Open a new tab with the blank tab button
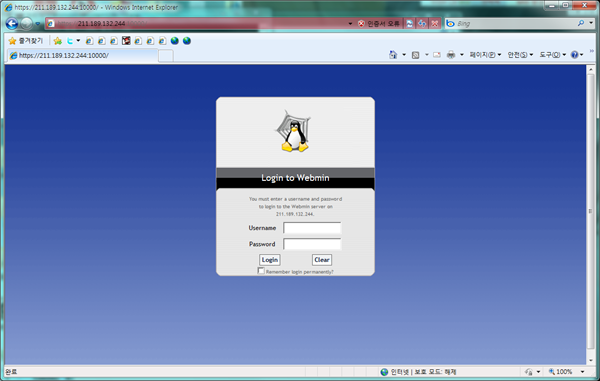 click(166, 56)
